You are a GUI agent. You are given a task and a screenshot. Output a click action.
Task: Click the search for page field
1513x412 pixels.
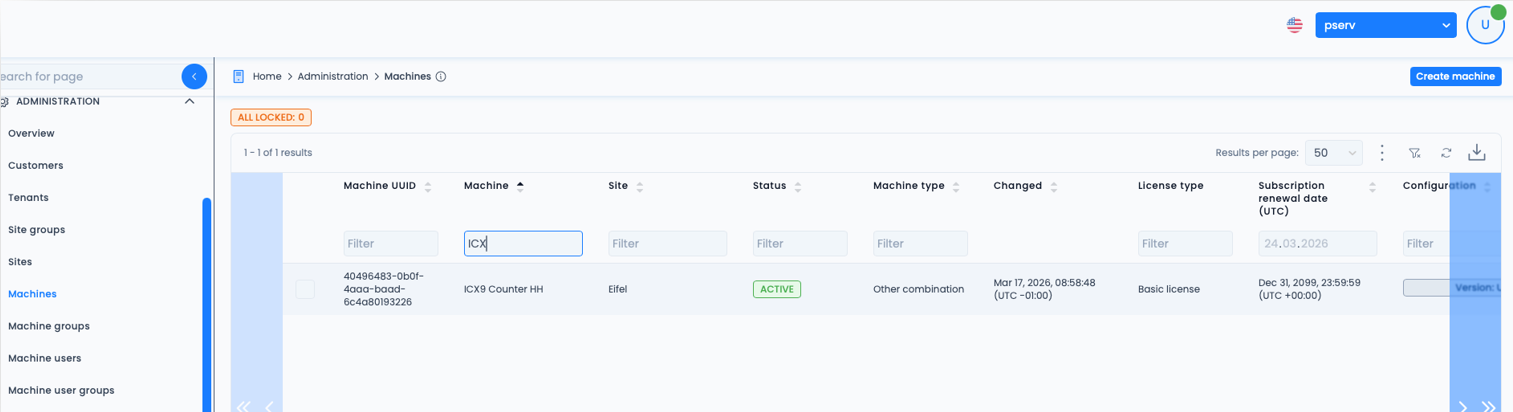pyautogui.click(x=90, y=76)
